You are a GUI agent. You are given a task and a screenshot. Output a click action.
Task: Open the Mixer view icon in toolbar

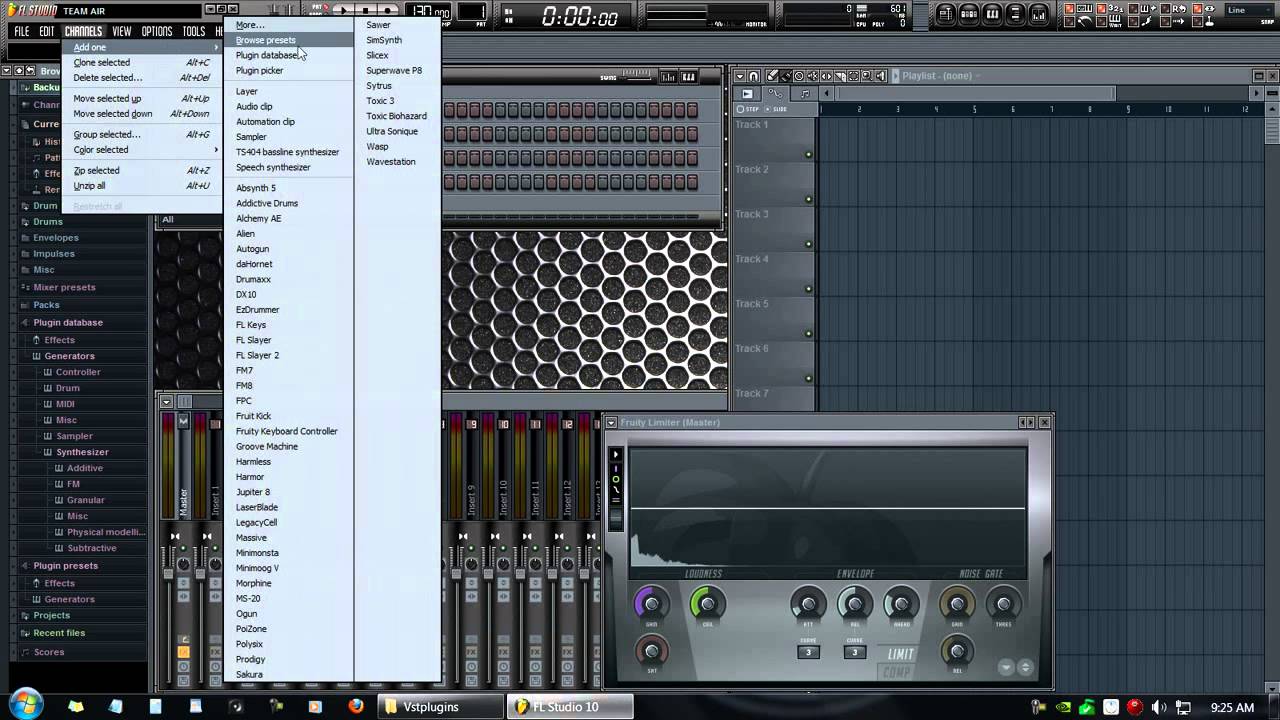pos(1039,14)
